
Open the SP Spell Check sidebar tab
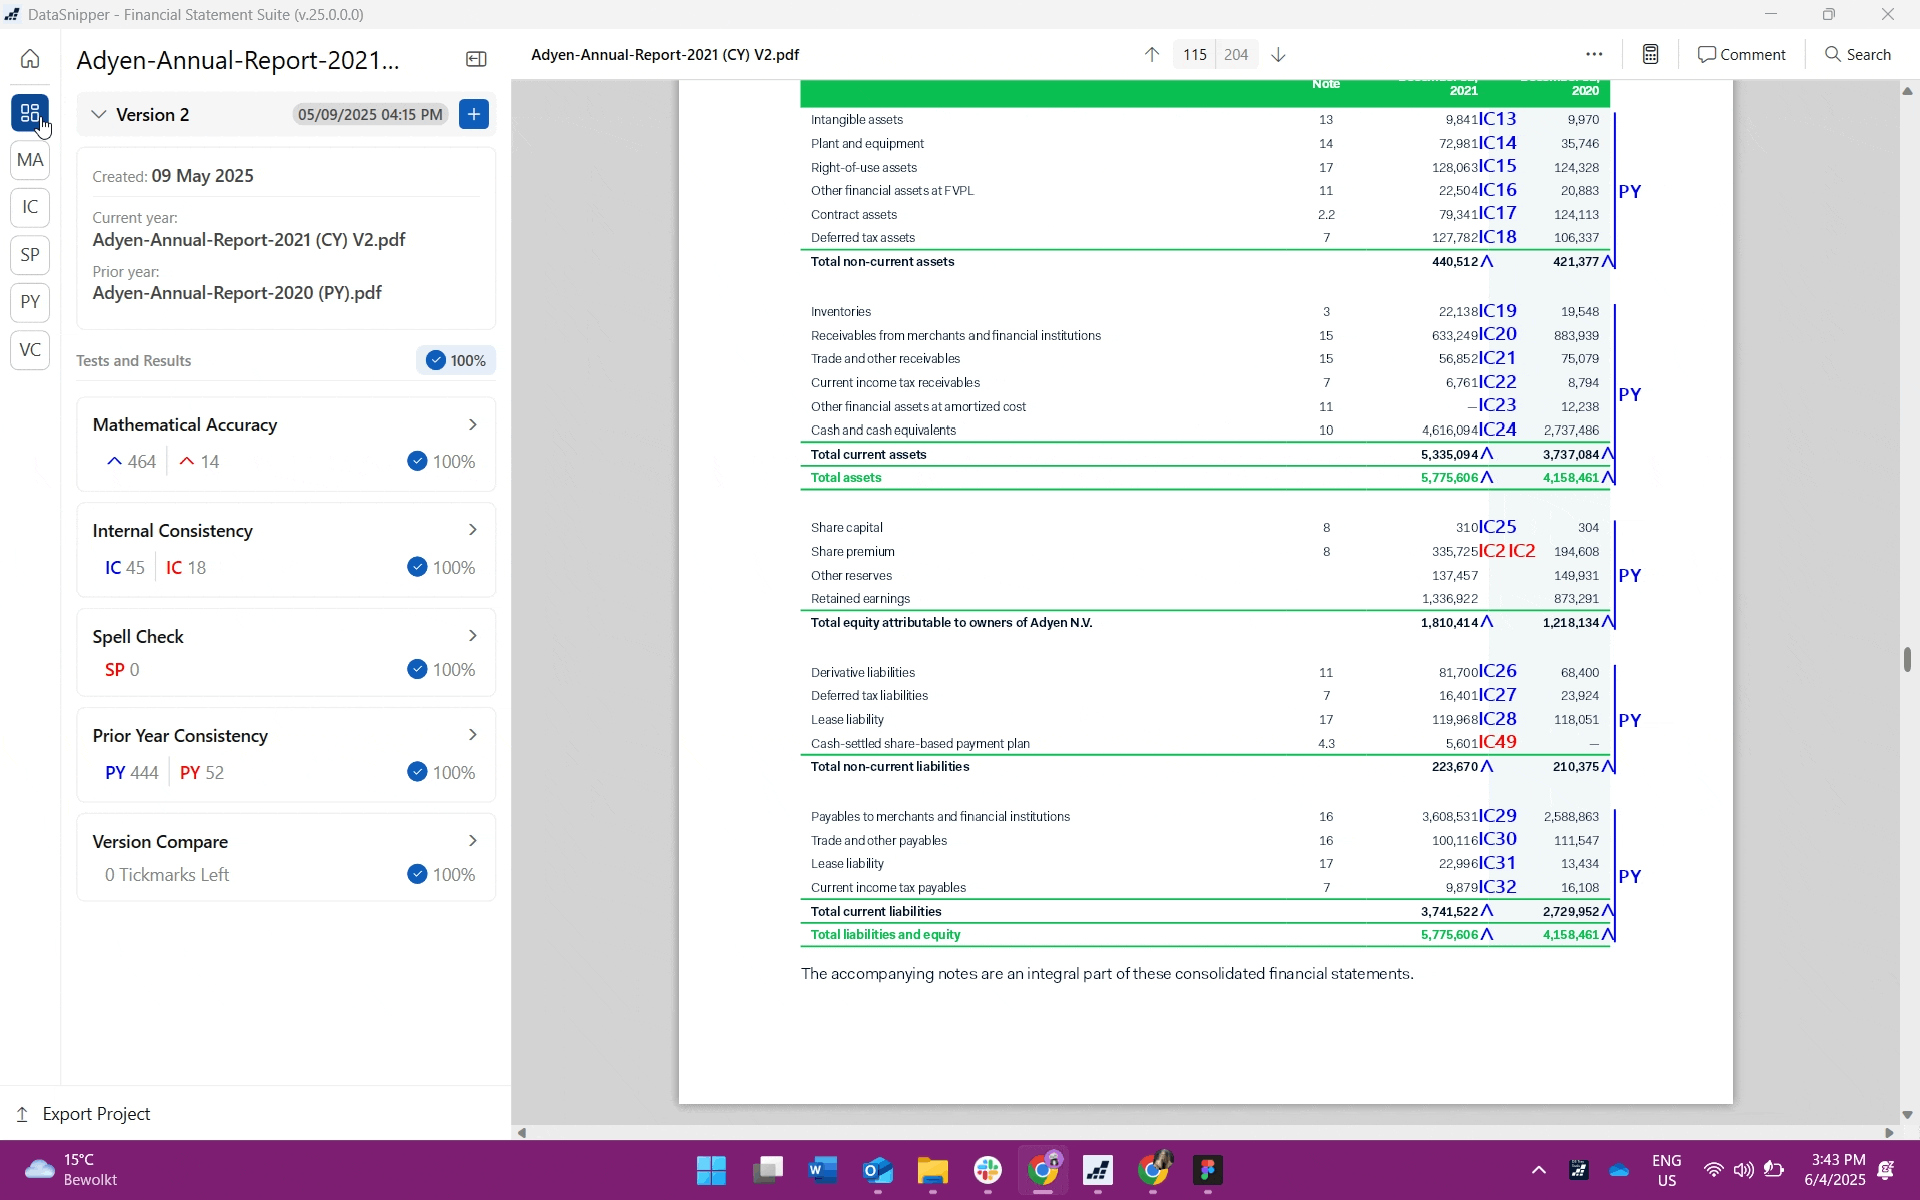tap(30, 255)
